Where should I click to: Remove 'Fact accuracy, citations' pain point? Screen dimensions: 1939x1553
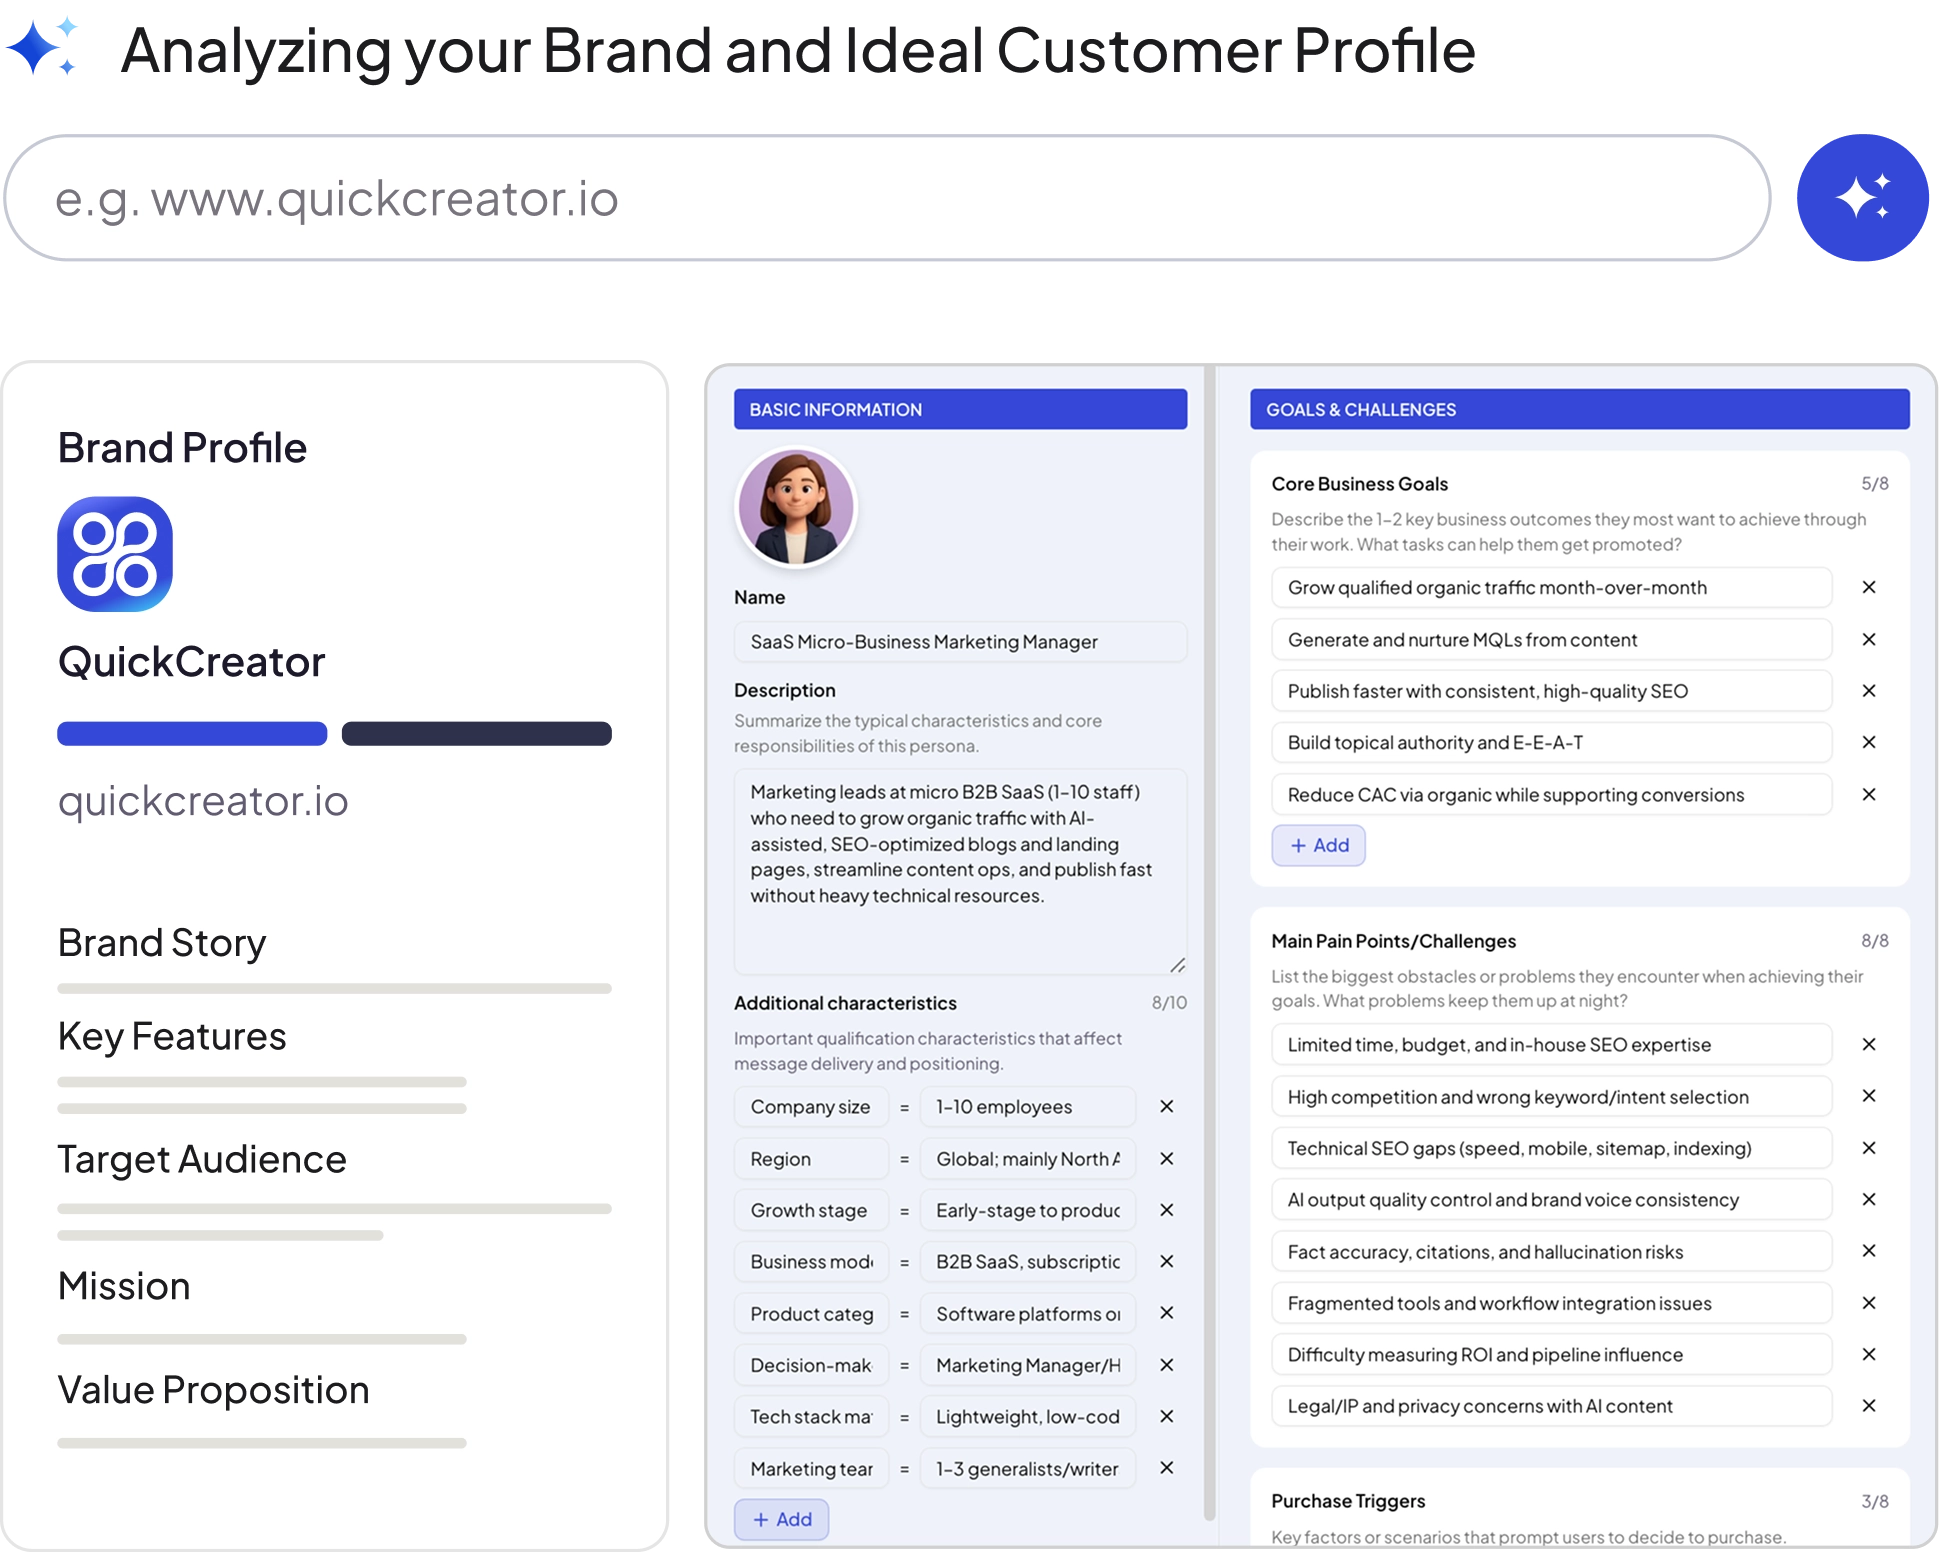[1868, 1252]
